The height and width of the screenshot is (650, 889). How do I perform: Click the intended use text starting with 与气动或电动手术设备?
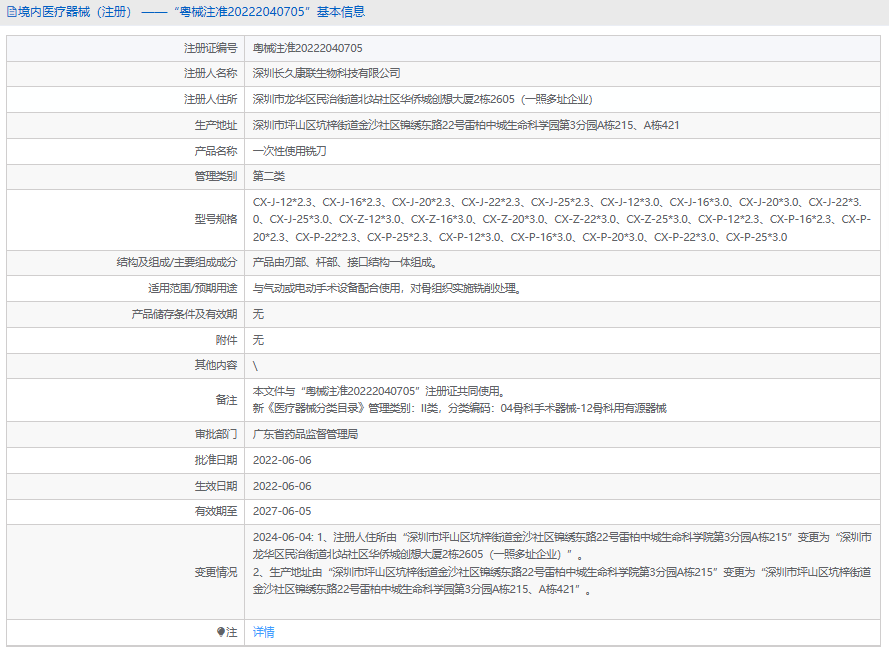(x=387, y=288)
